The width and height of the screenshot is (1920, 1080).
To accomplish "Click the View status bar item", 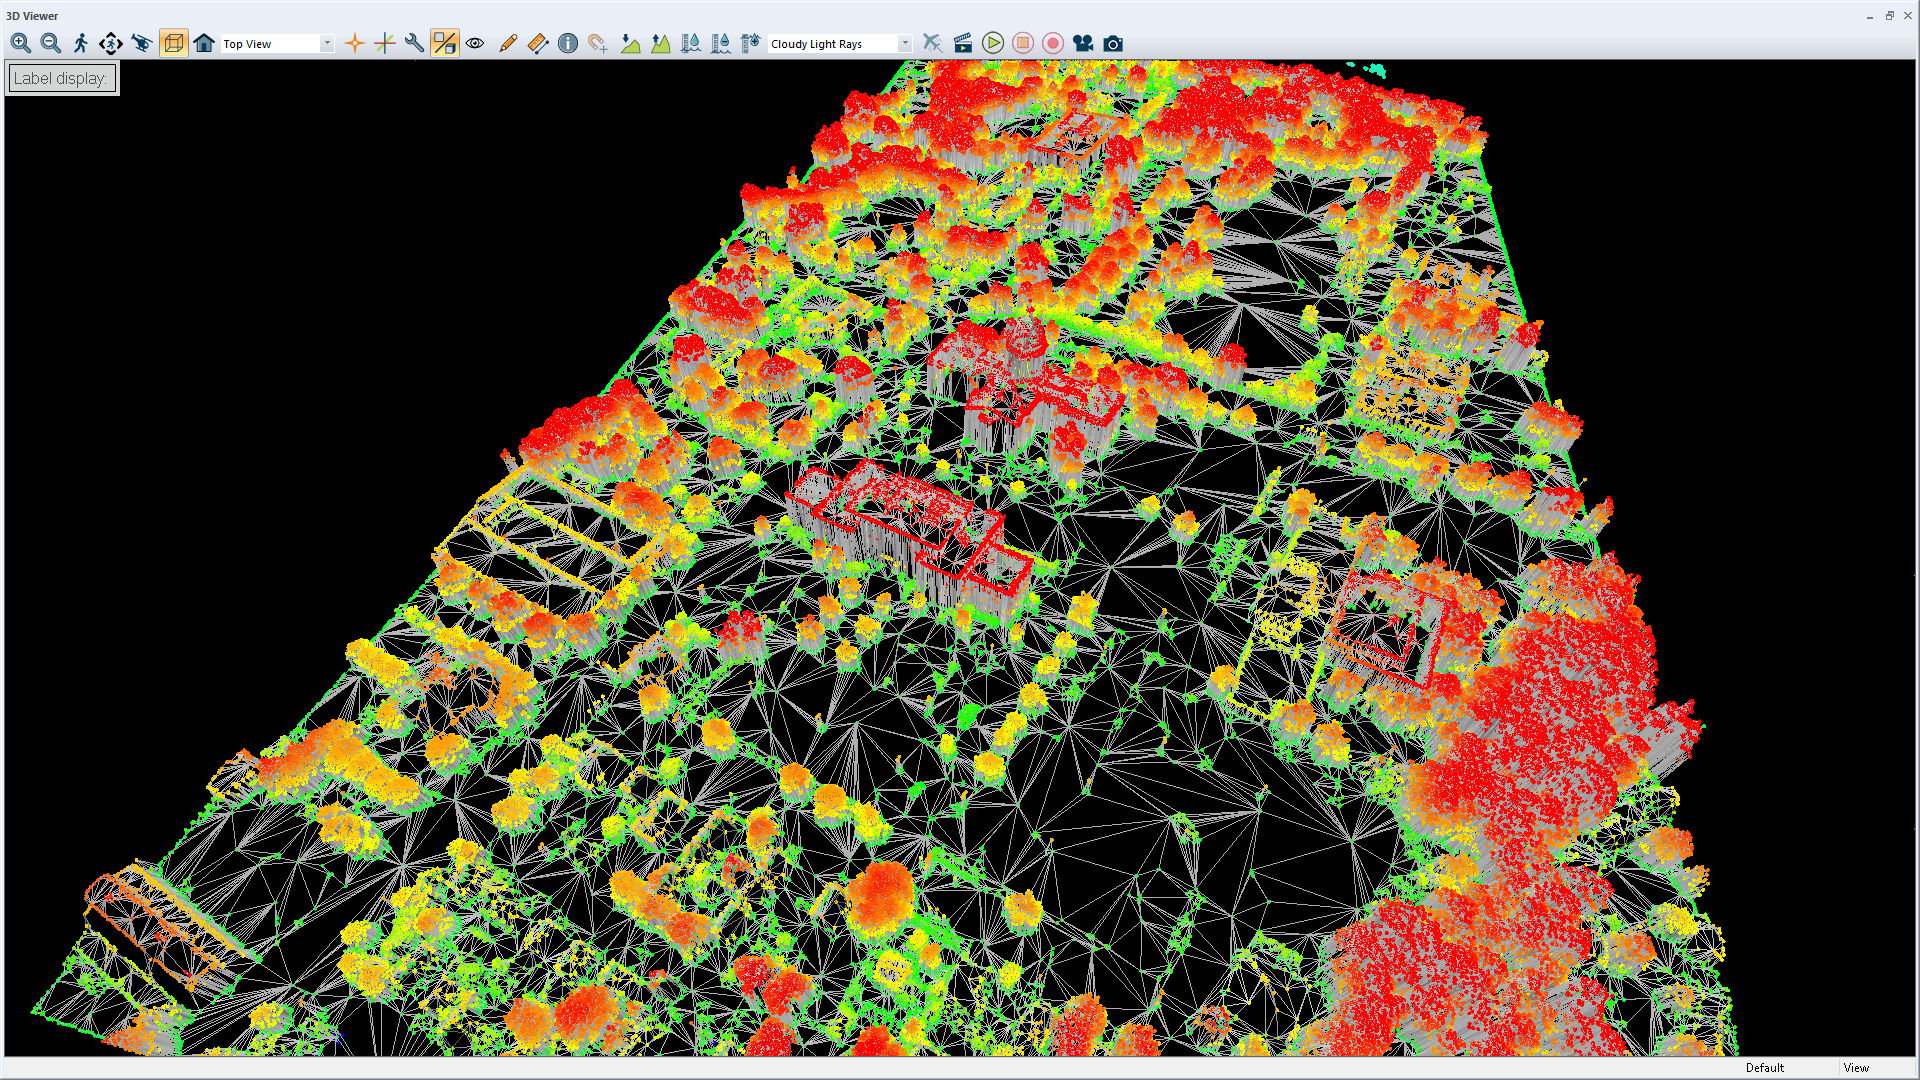I will click(x=1856, y=1067).
